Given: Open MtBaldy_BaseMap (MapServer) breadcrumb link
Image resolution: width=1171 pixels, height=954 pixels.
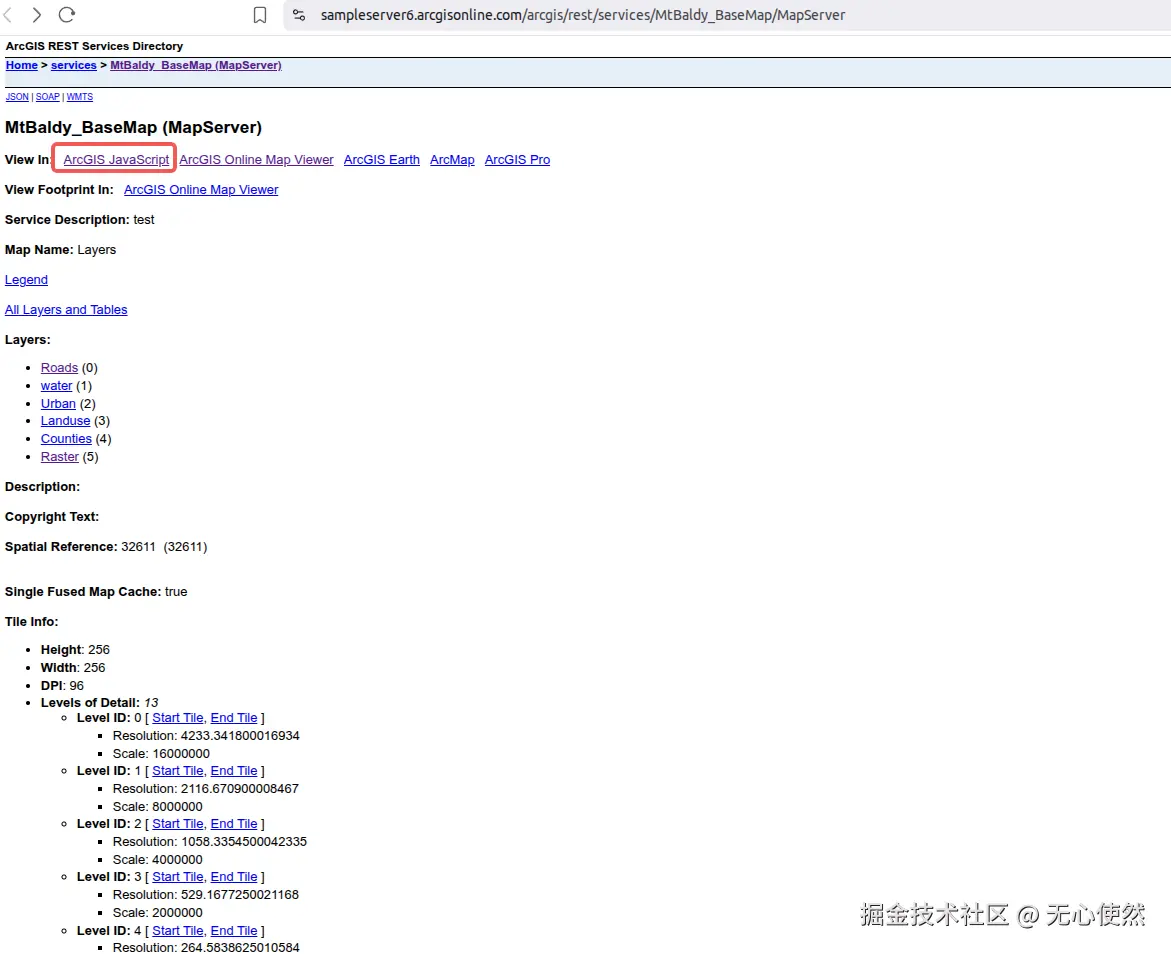Looking at the screenshot, I should click(x=196, y=65).
